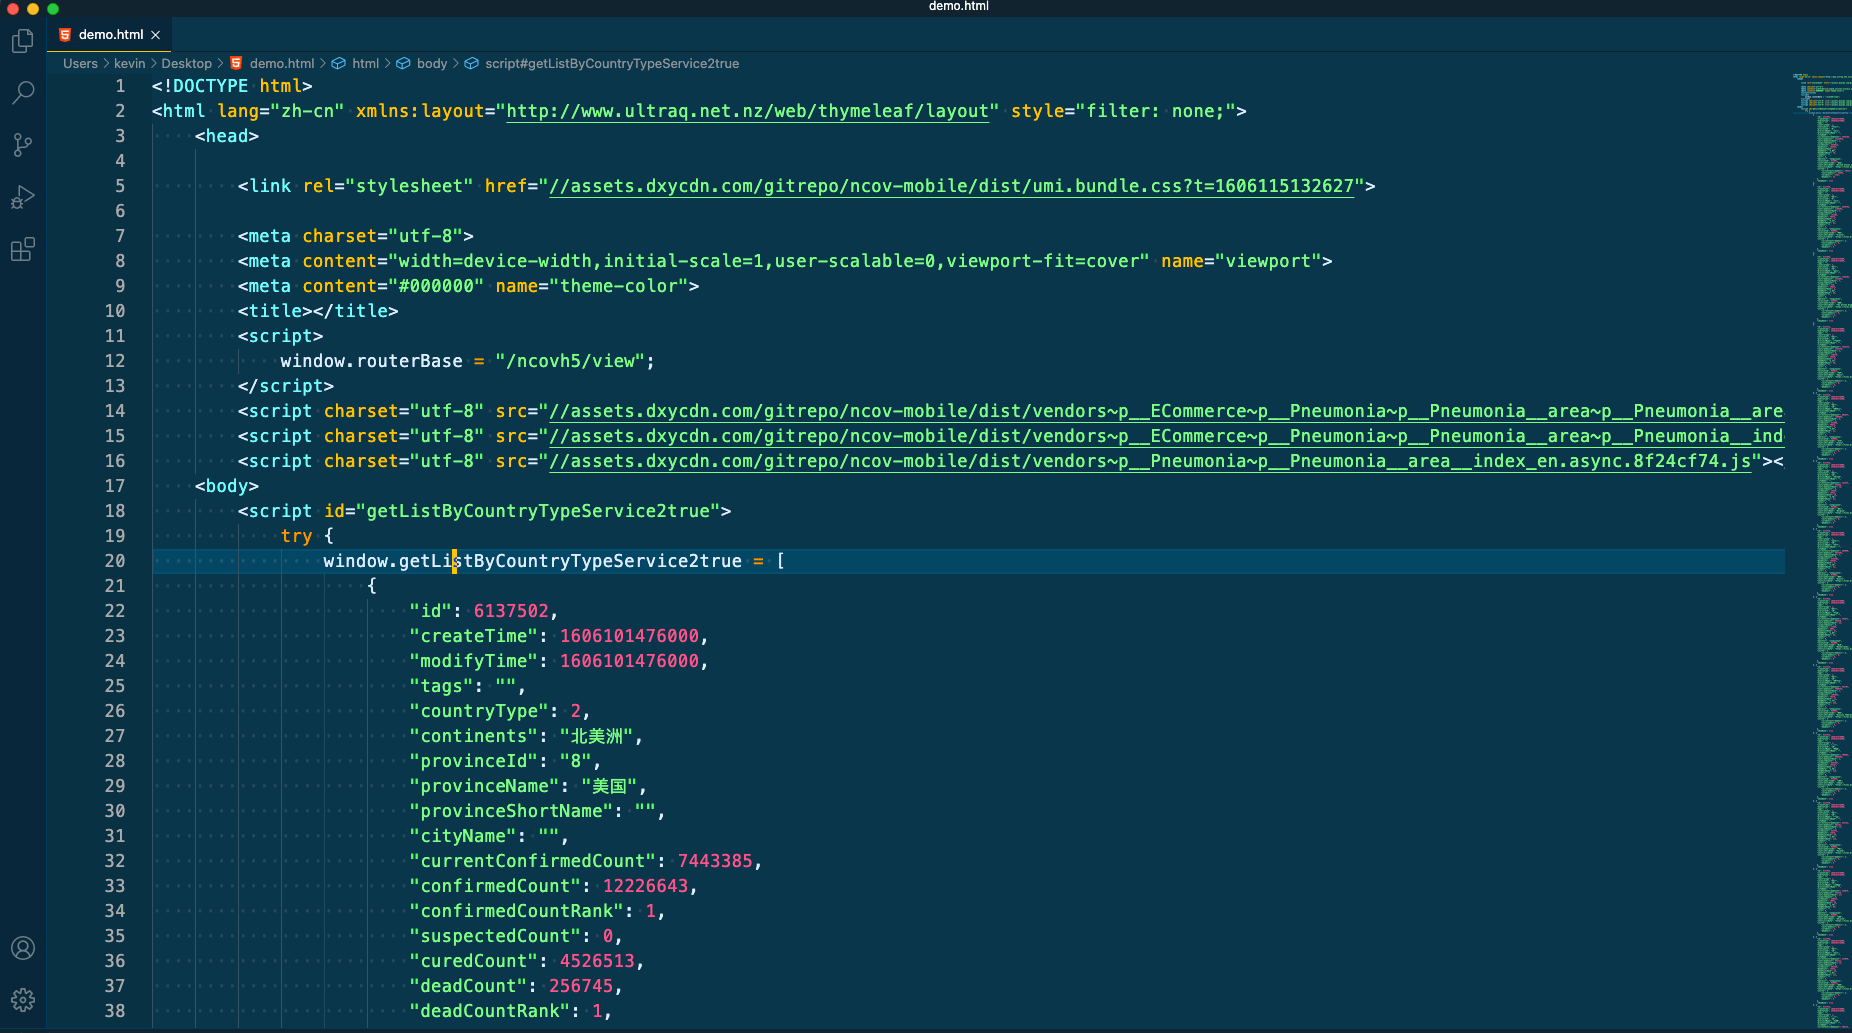Click the cube icon before script breadcrumb

tap(472, 63)
